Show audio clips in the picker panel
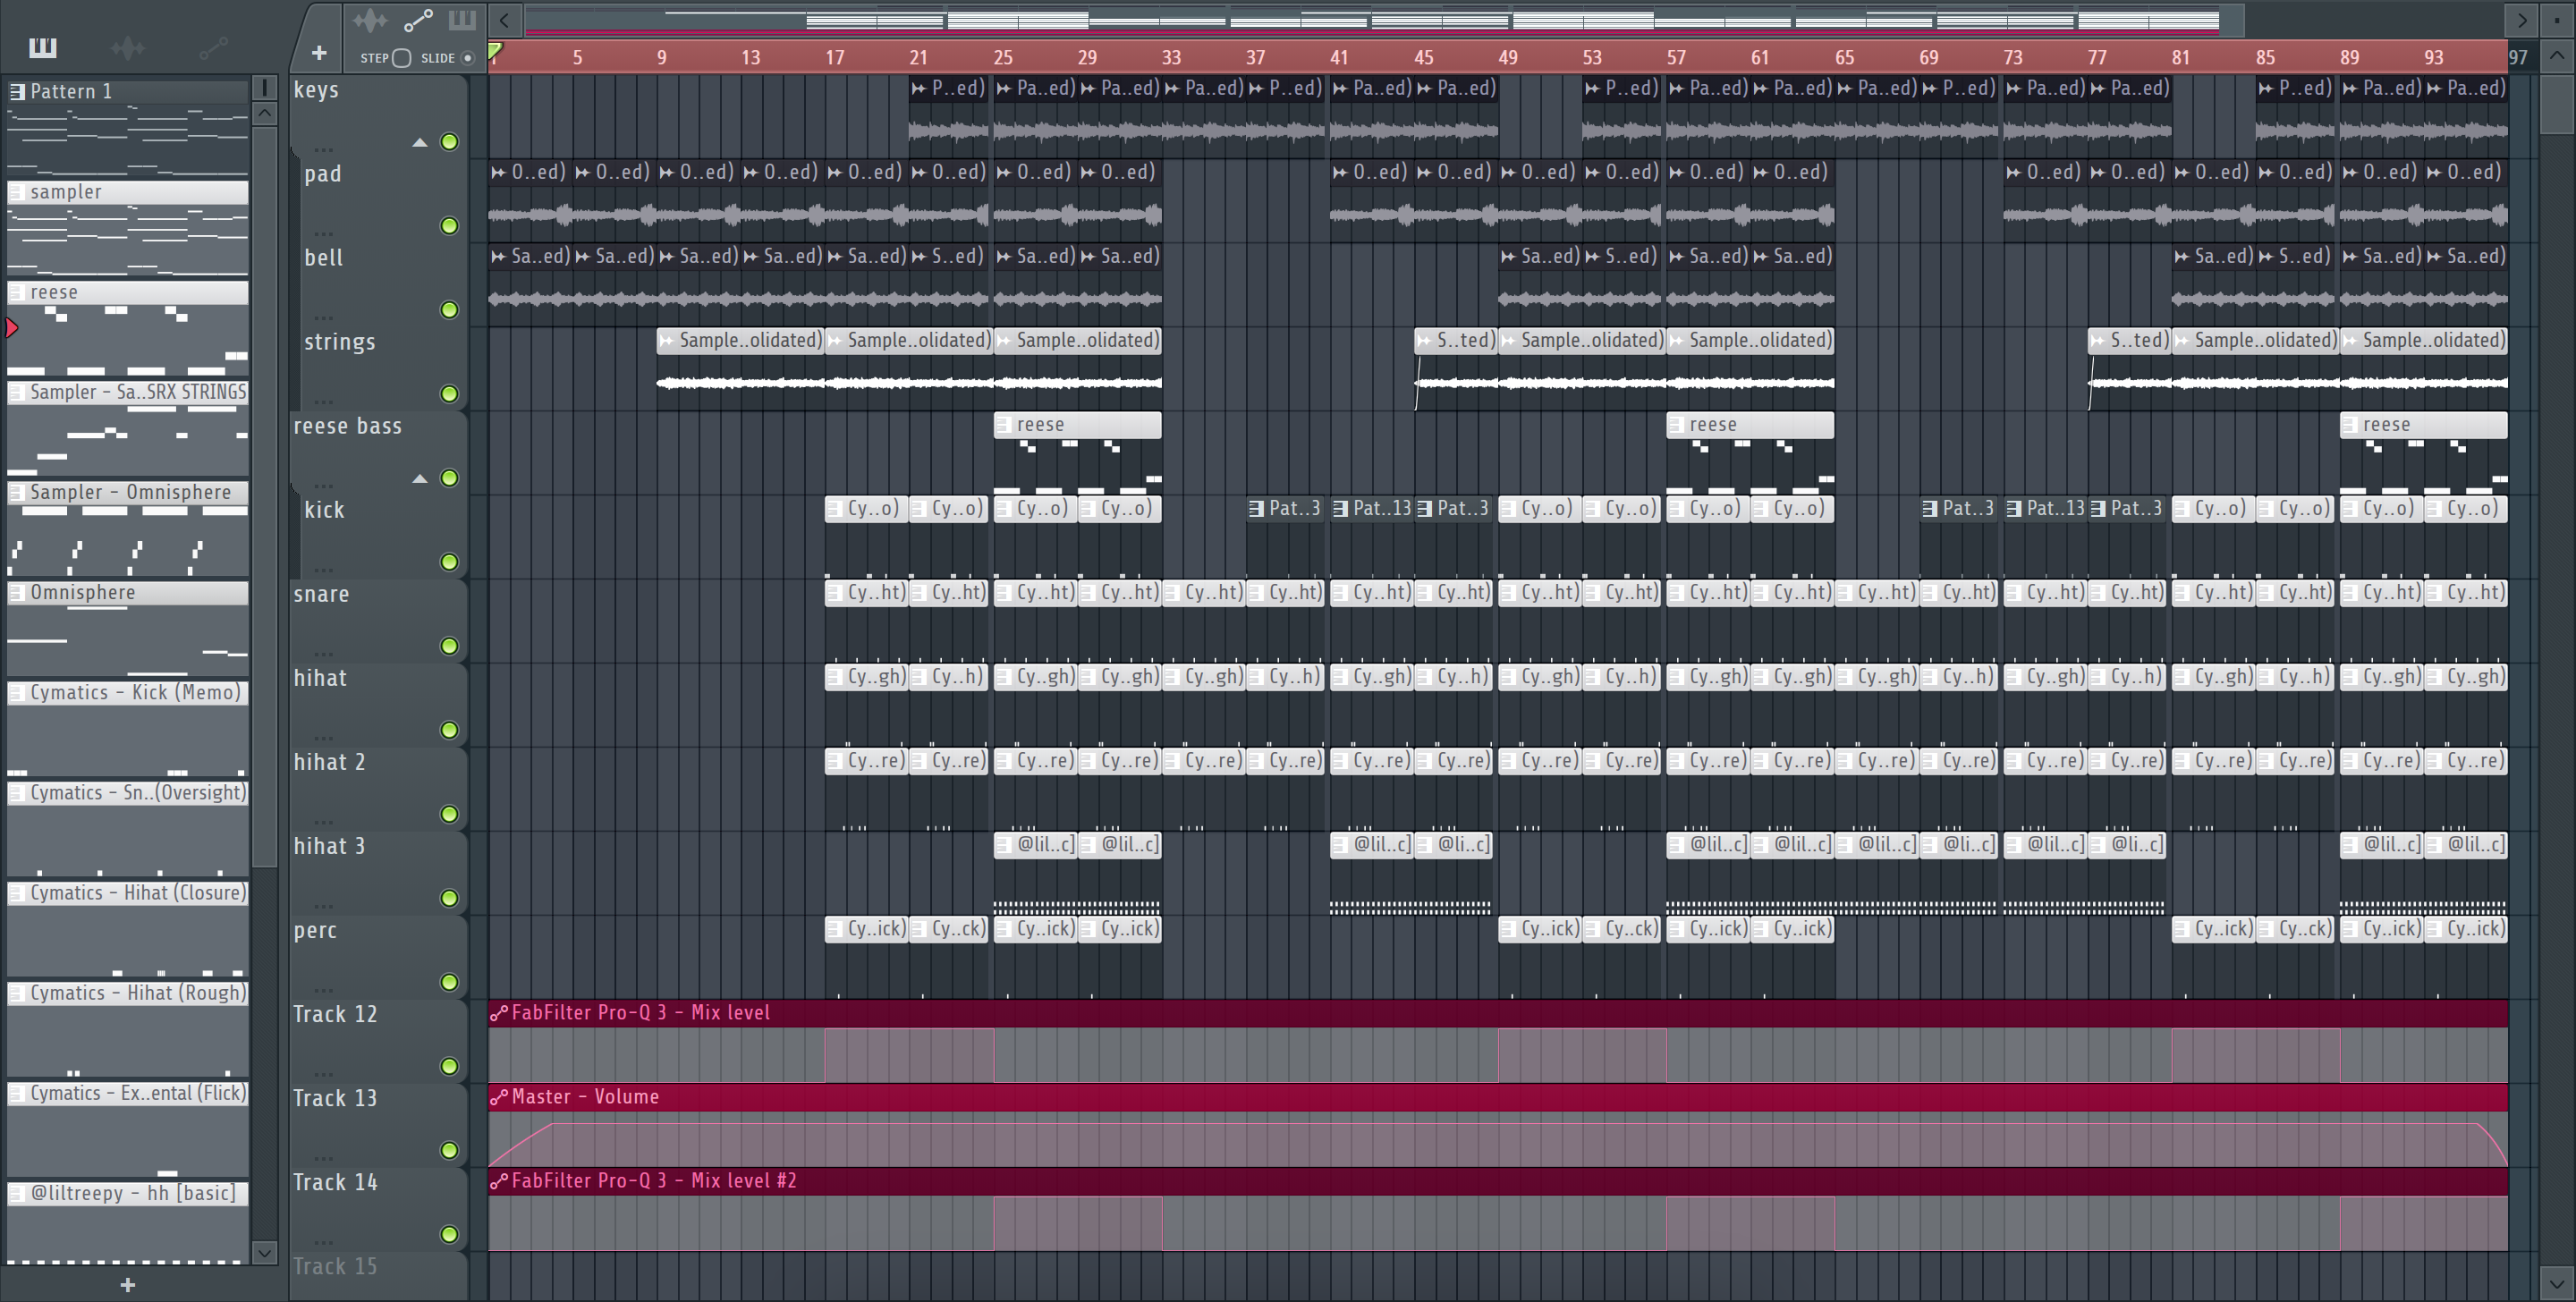2576x1302 pixels. (128, 47)
